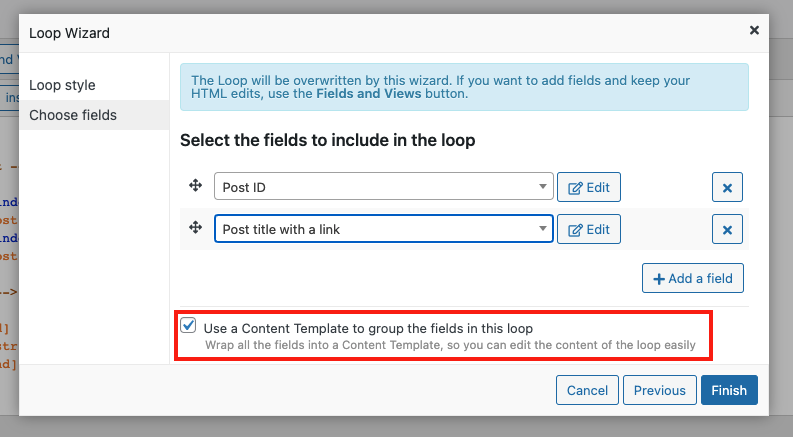
Task: Grab the move handle for Post ID row
Action: [x=196, y=186]
